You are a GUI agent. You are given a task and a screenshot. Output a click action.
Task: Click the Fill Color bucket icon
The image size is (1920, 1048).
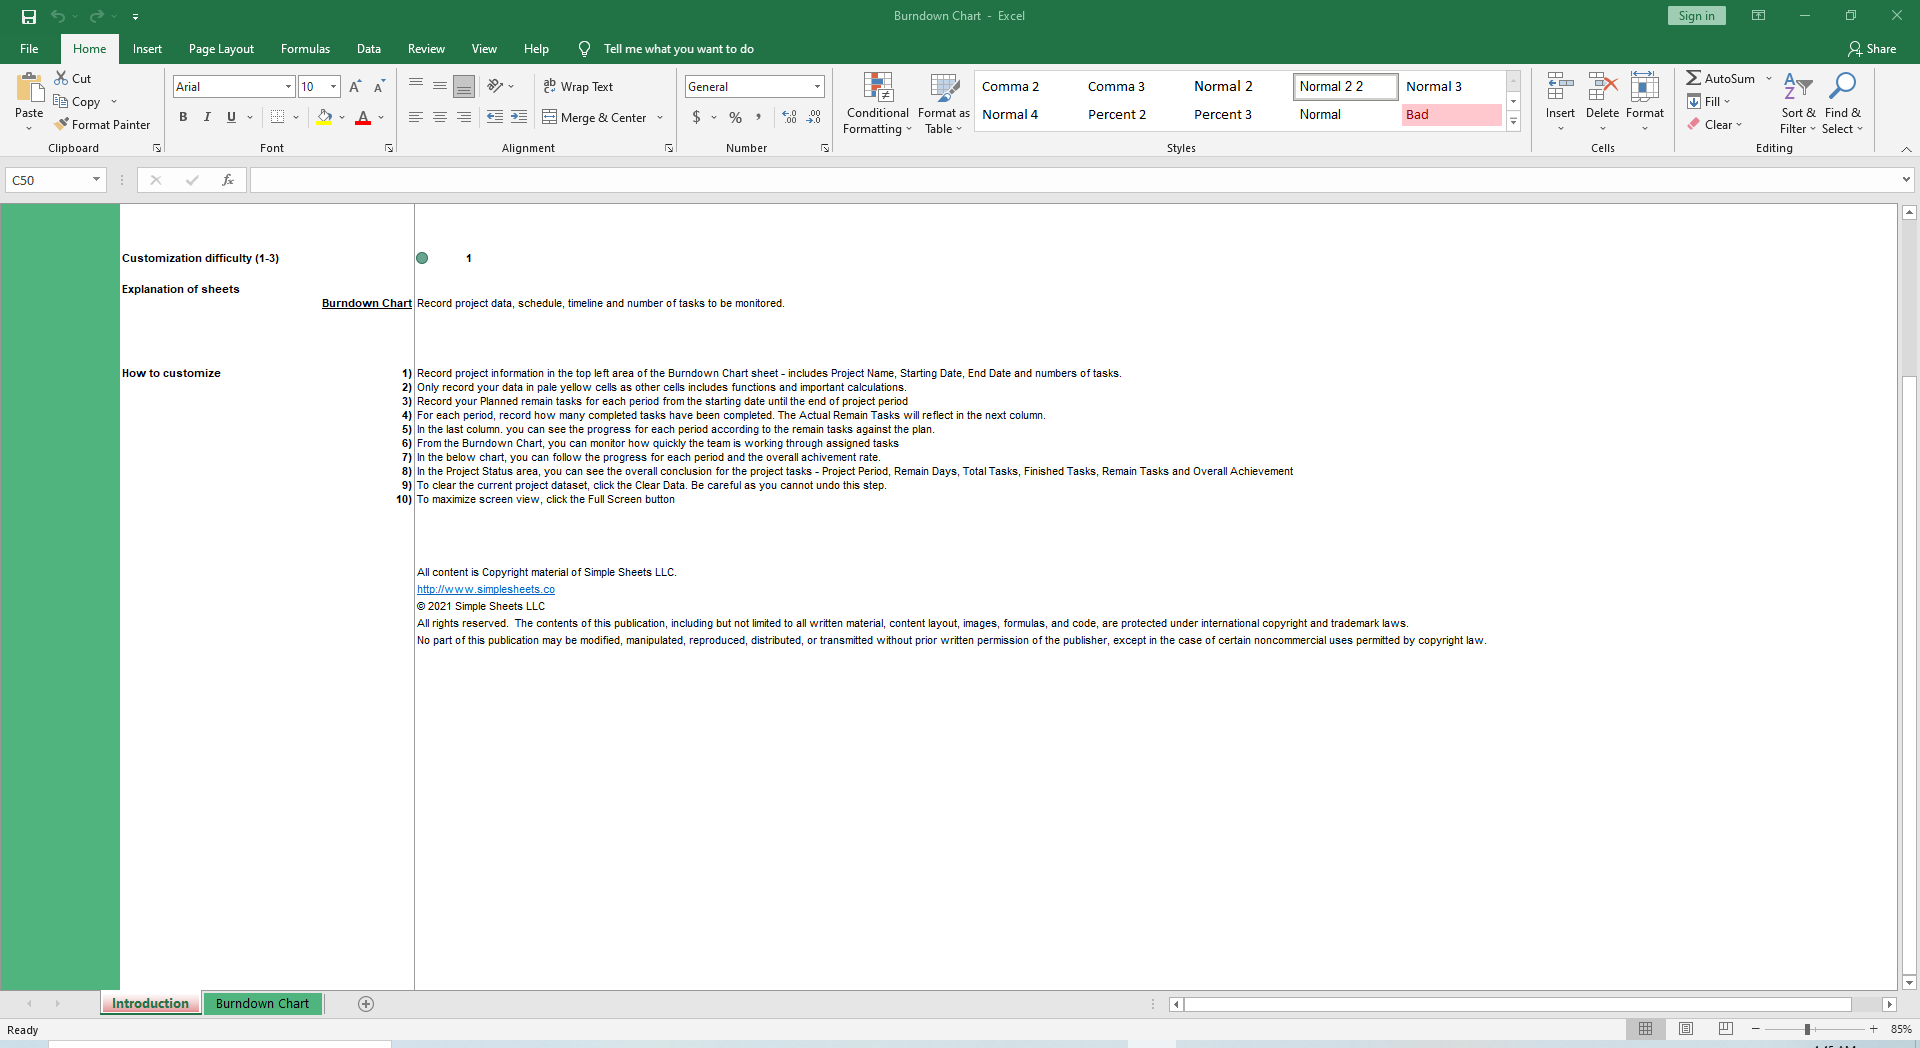(x=324, y=117)
